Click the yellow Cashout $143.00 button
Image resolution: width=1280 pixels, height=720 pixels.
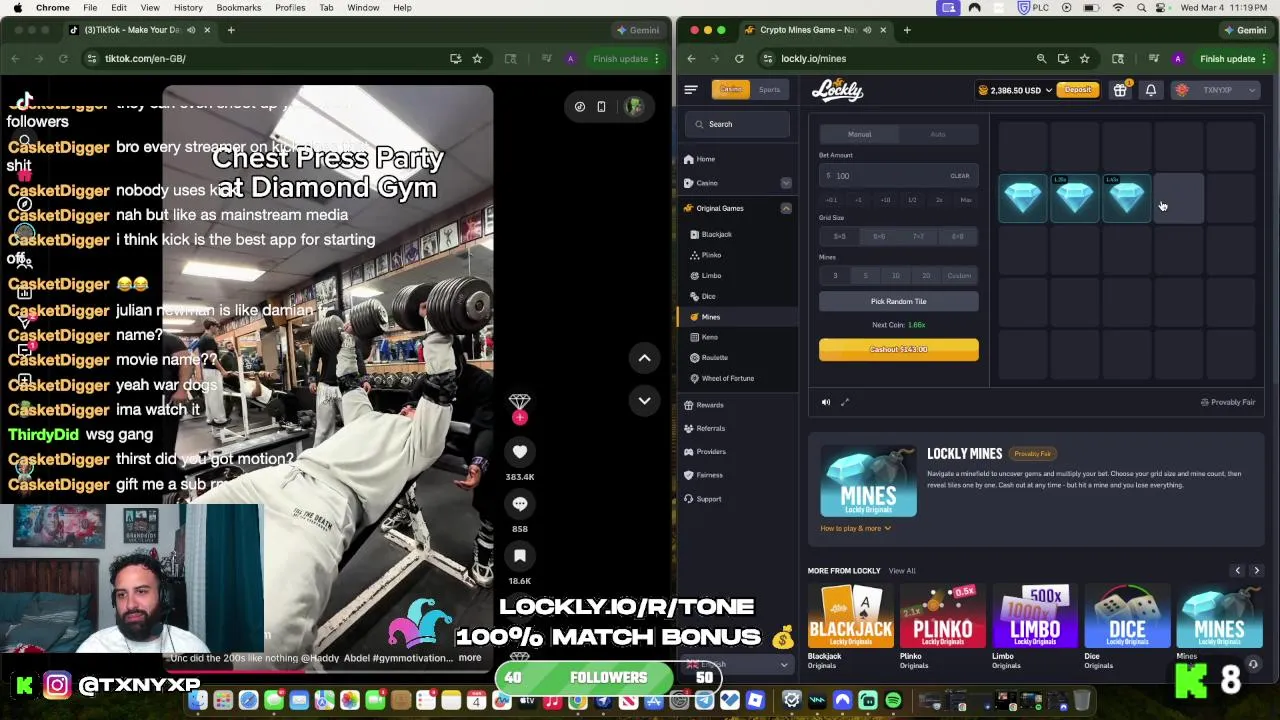pos(899,349)
